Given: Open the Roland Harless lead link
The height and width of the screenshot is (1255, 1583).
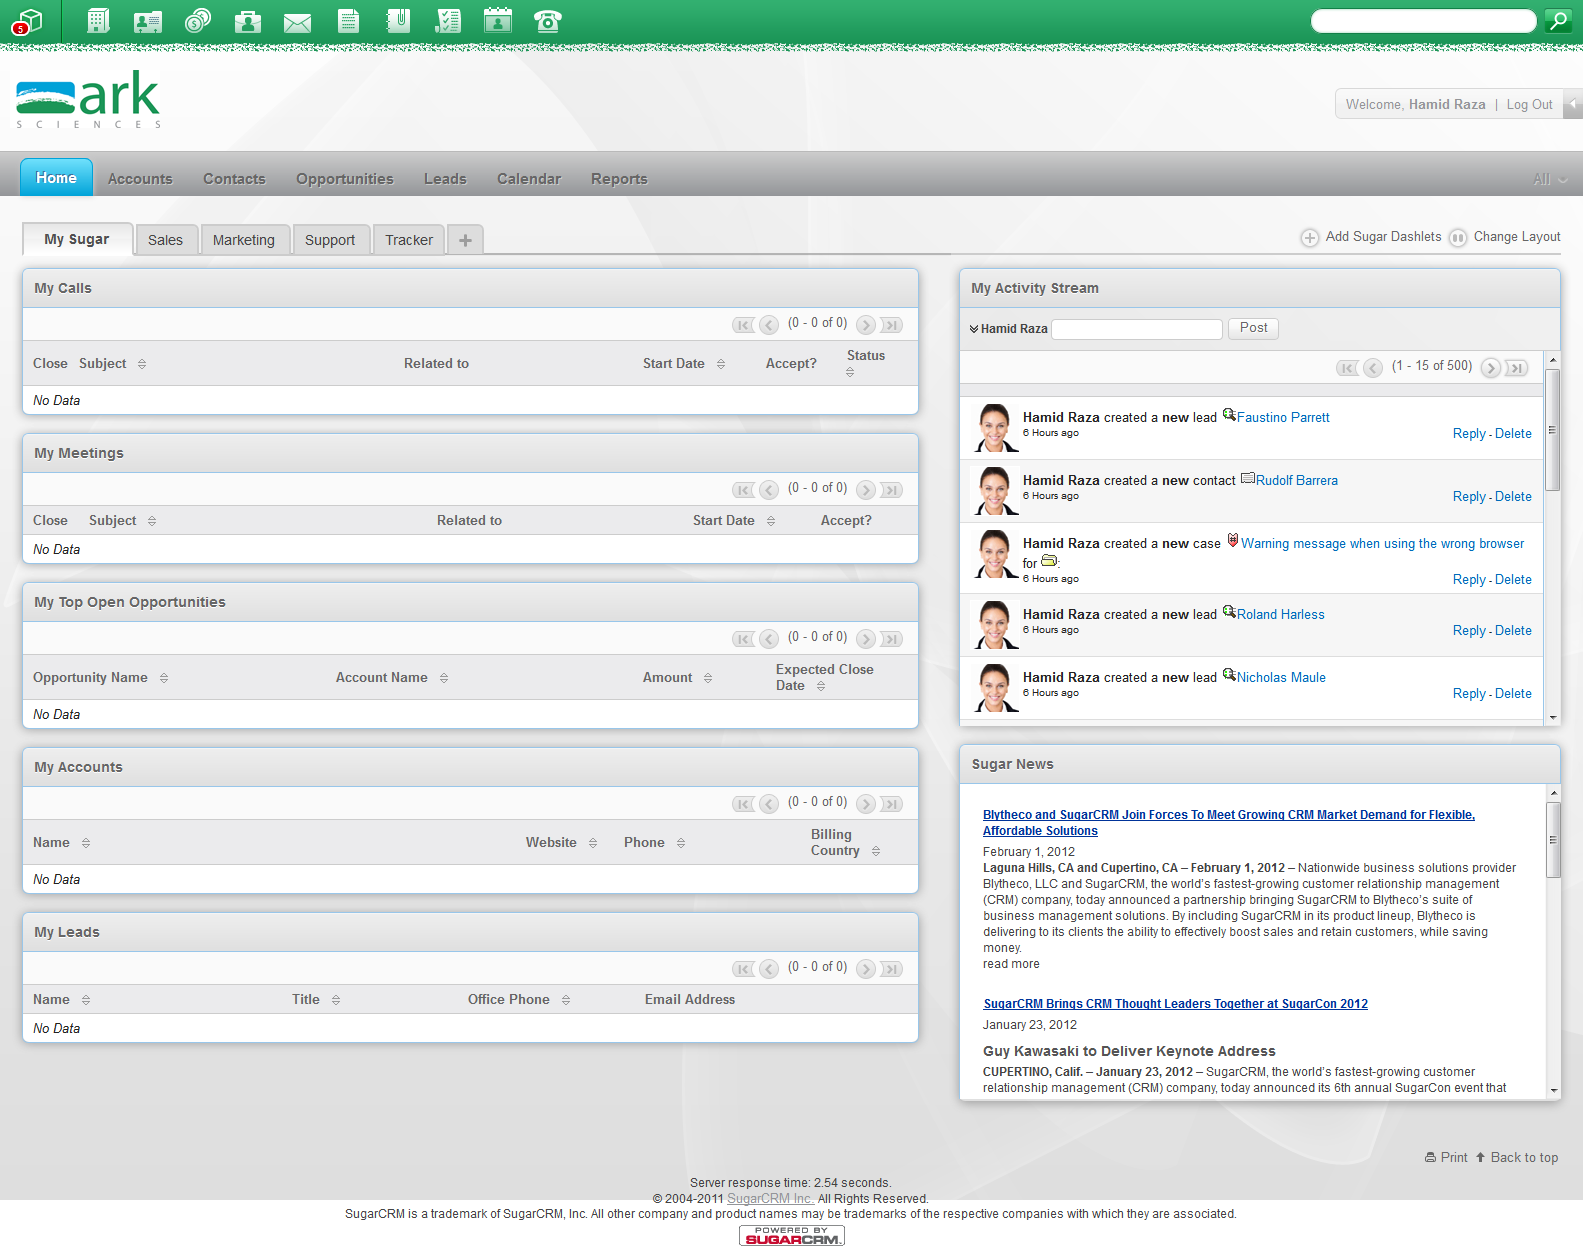Looking at the screenshot, I should [1280, 615].
